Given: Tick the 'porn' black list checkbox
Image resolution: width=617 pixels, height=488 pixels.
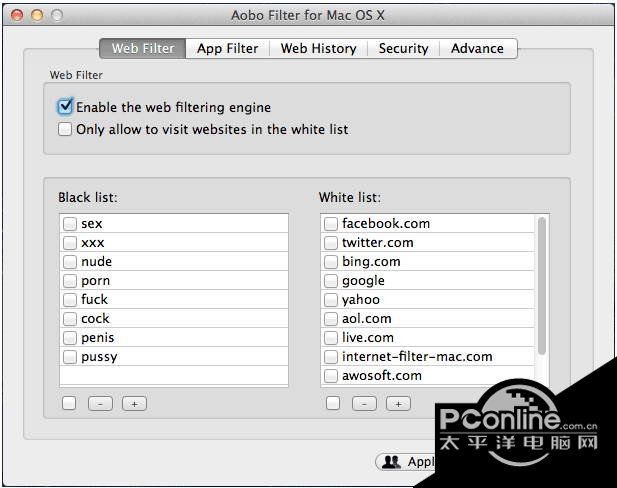Looking at the screenshot, I should 70,281.
